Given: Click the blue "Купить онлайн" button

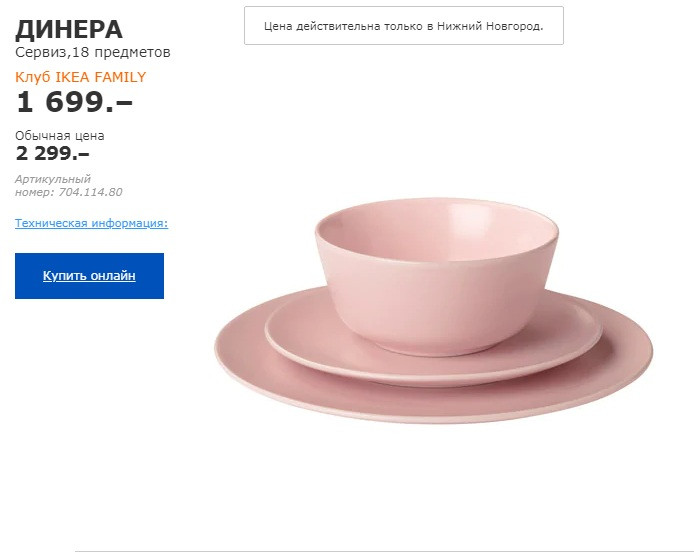Looking at the screenshot, I should point(89,276).
